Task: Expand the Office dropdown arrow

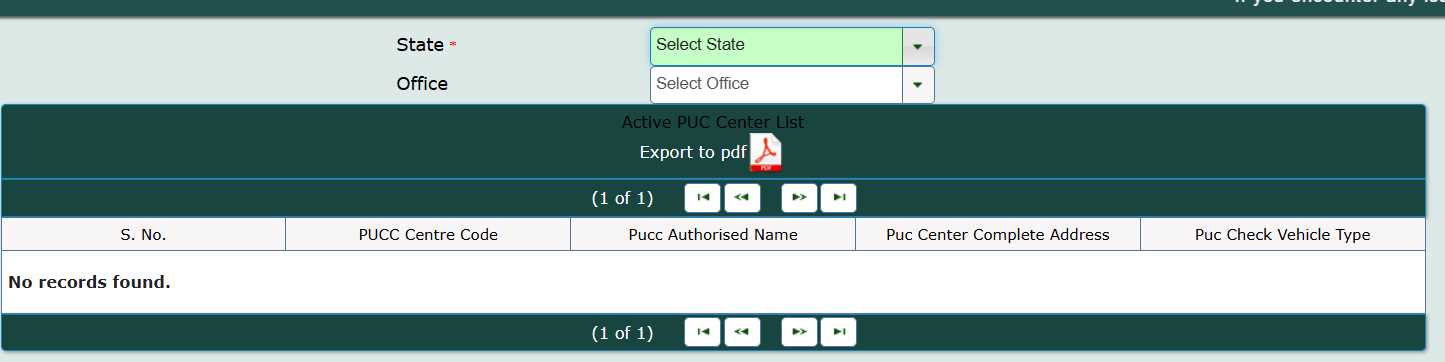Action: (918, 84)
